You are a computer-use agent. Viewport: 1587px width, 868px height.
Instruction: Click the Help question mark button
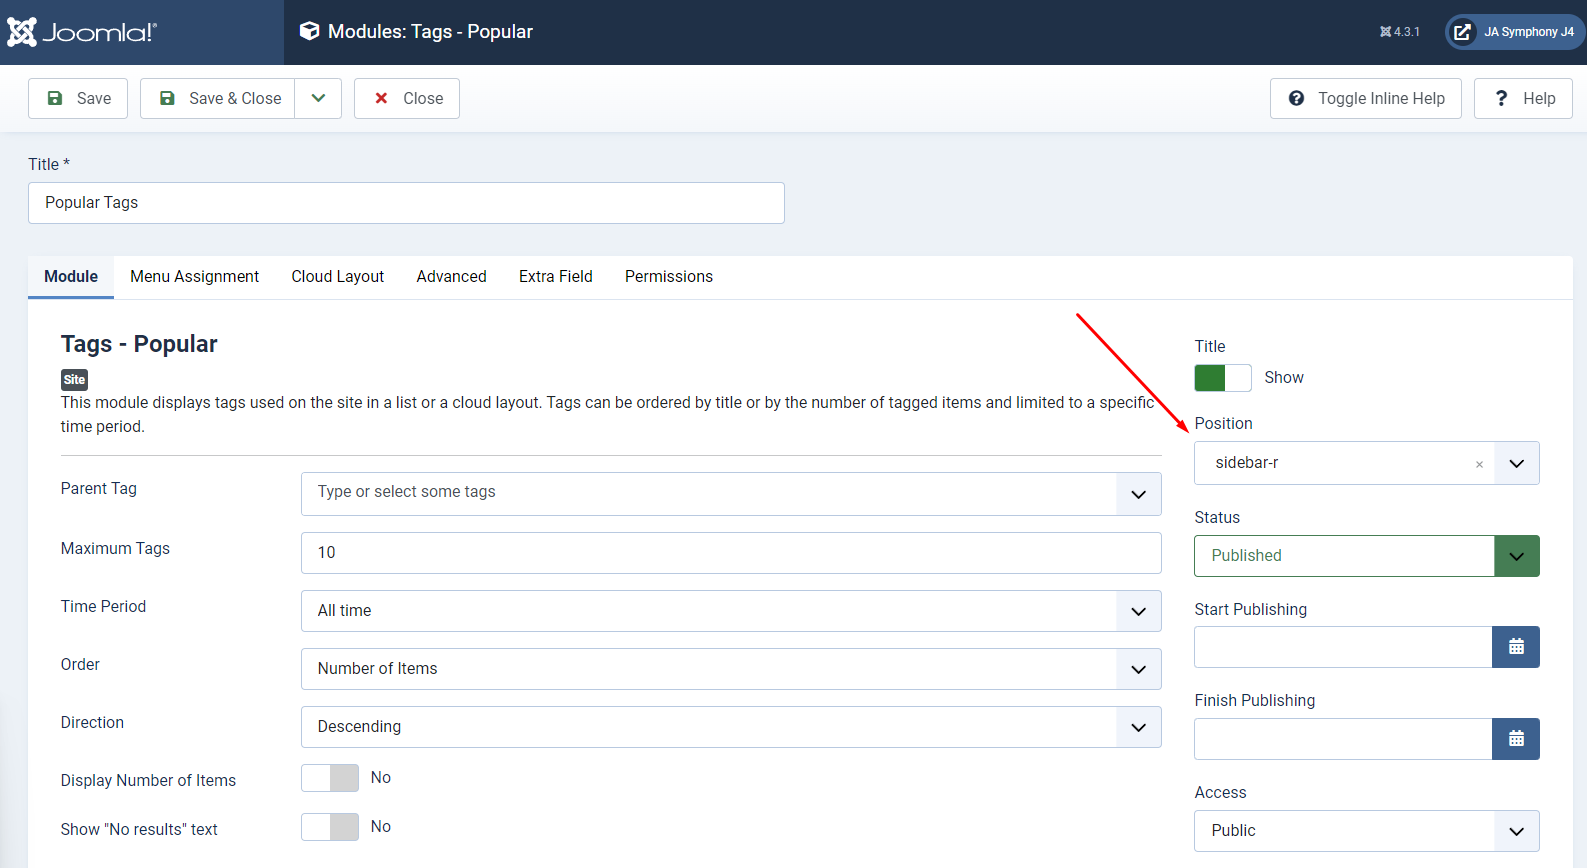click(x=1523, y=98)
